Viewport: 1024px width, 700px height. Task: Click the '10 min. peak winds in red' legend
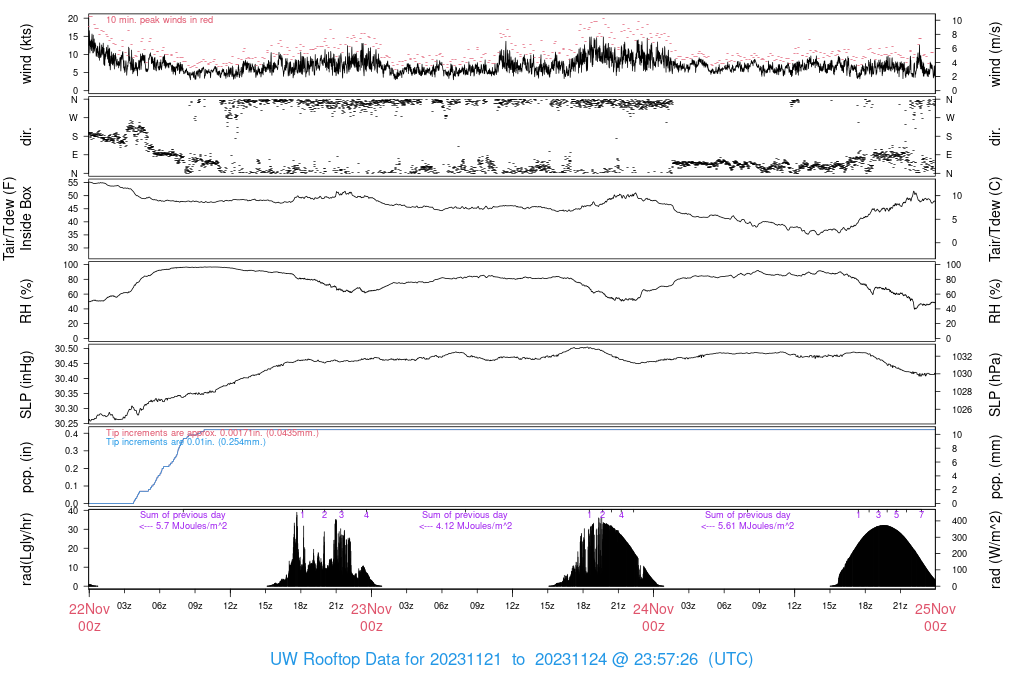(x=160, y=20)
